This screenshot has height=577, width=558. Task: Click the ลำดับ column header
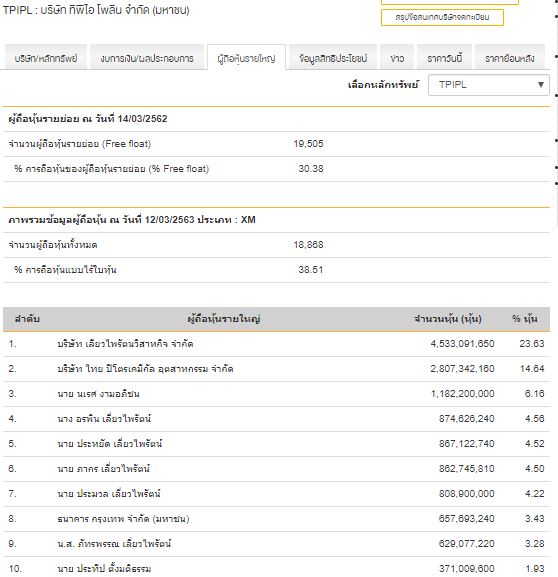coord(27,319)
